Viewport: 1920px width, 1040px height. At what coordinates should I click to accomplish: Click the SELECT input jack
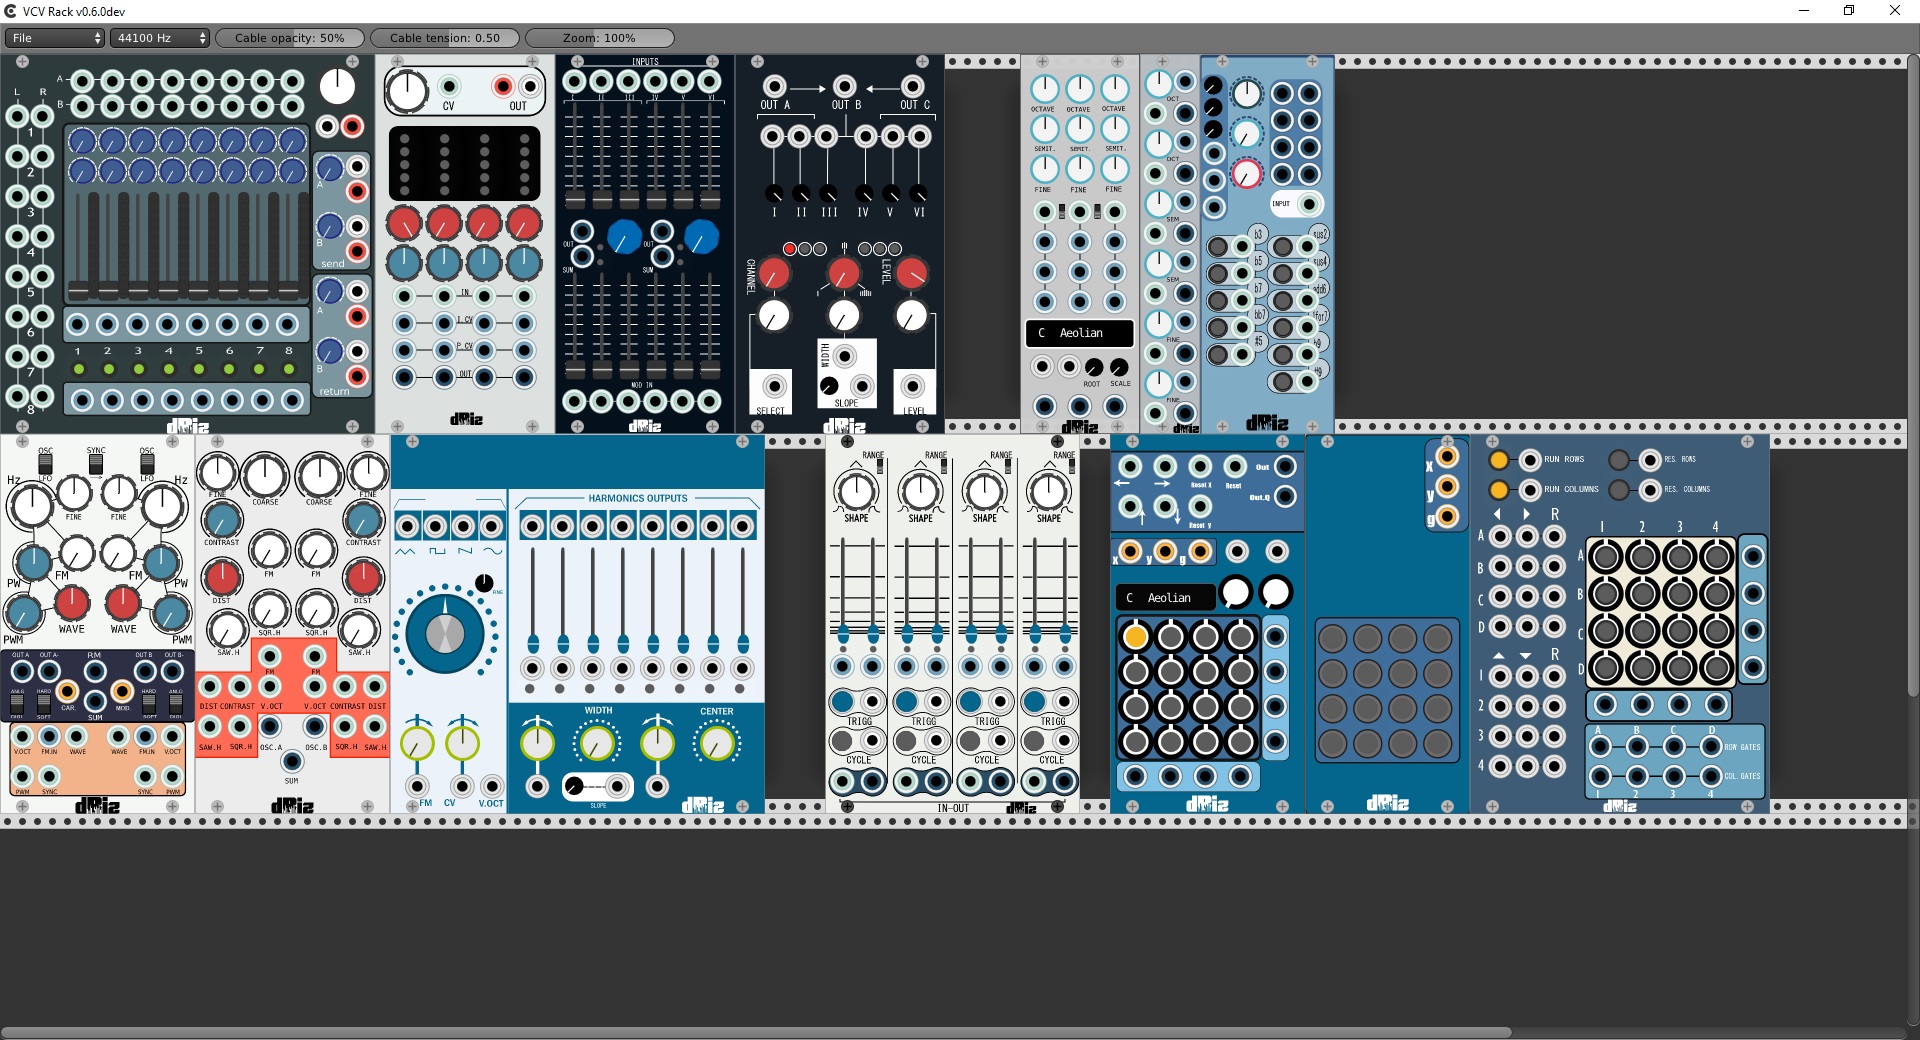click(x=773, y=386)
